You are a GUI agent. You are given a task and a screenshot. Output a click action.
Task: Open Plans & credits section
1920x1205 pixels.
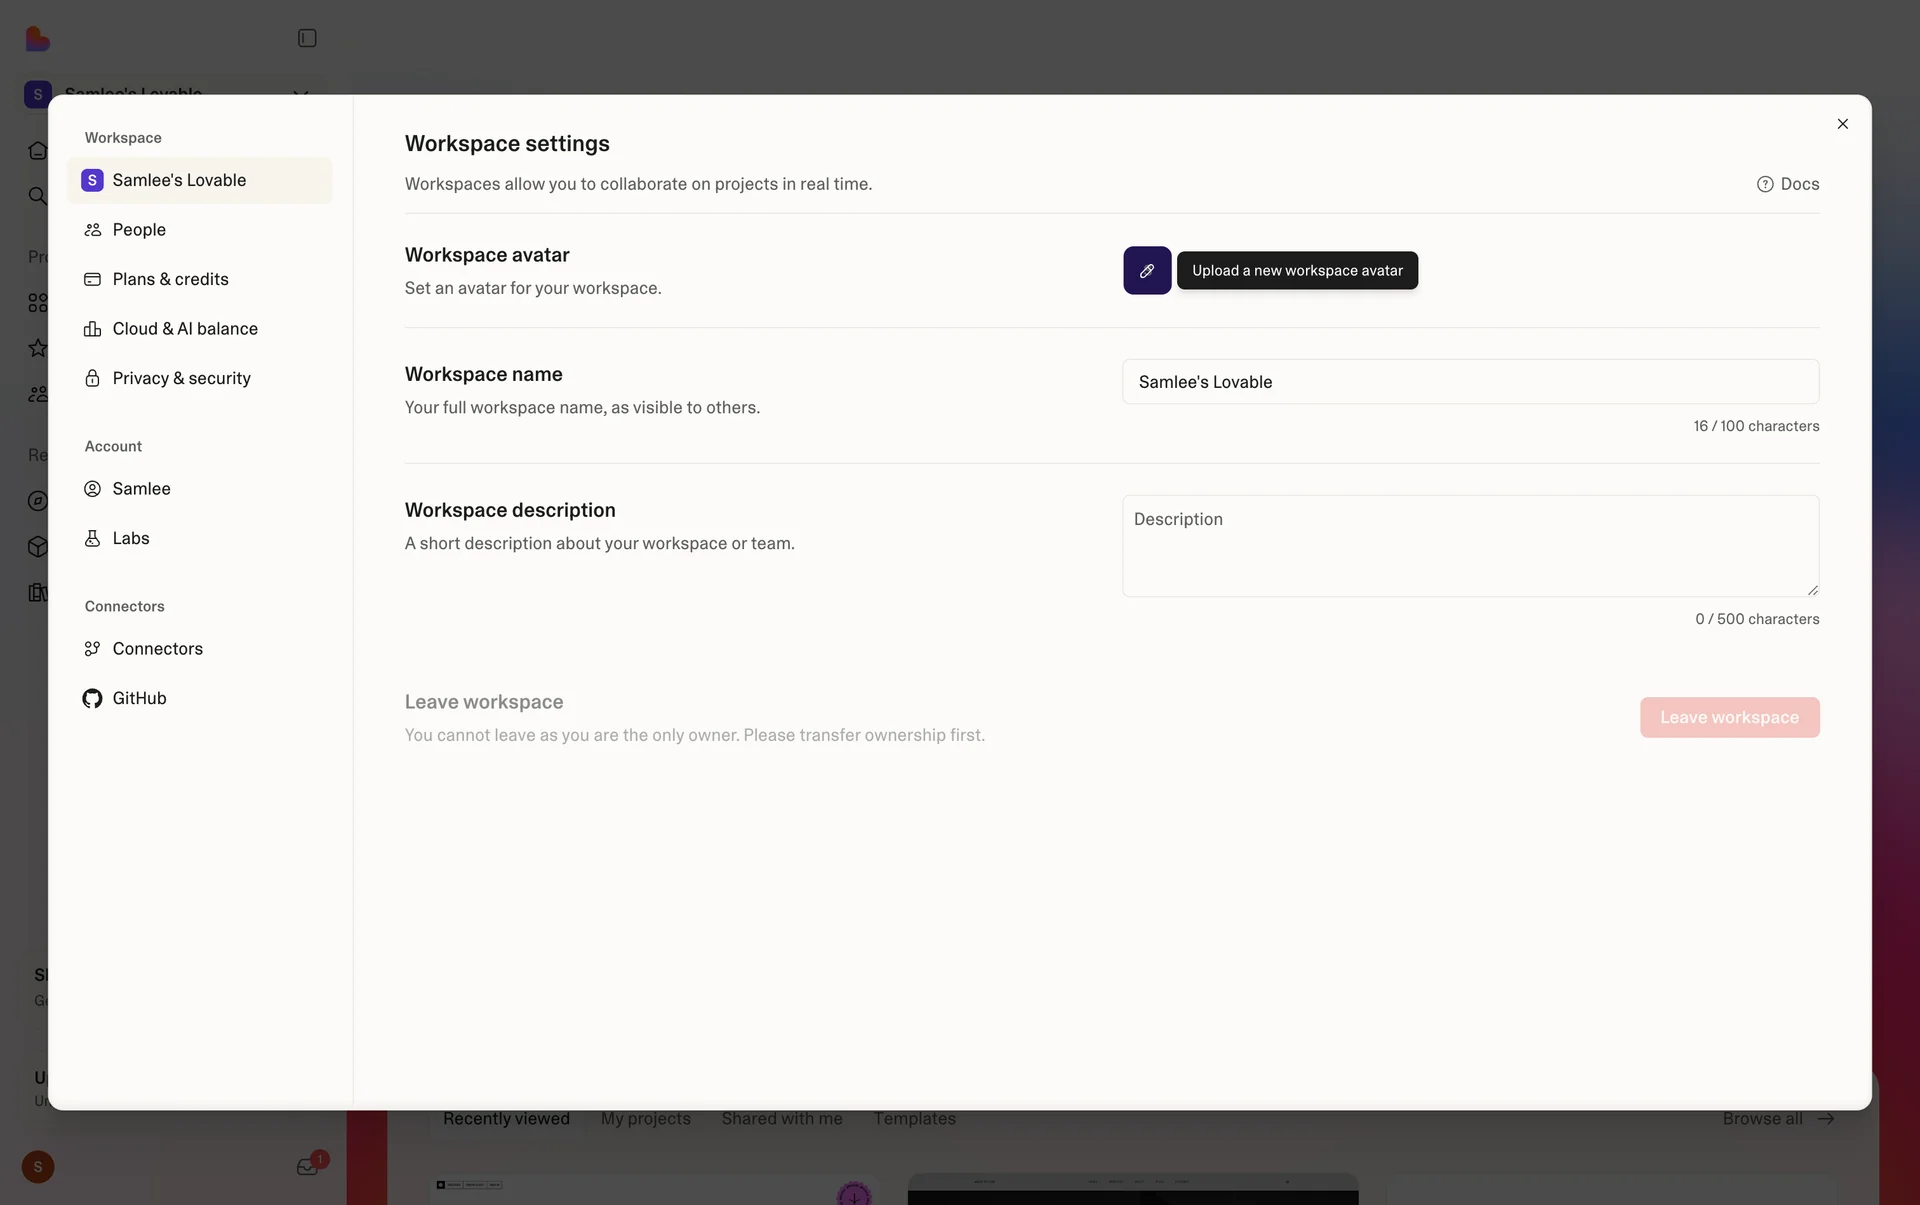(170, 279)
